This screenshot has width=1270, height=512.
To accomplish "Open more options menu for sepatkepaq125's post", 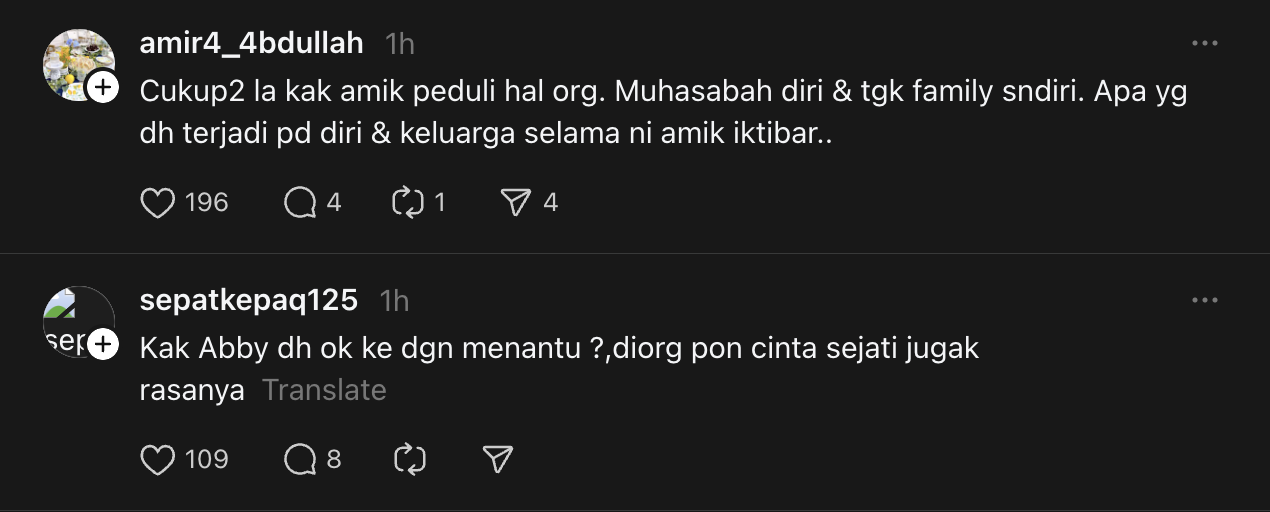I will point(1205,300).
